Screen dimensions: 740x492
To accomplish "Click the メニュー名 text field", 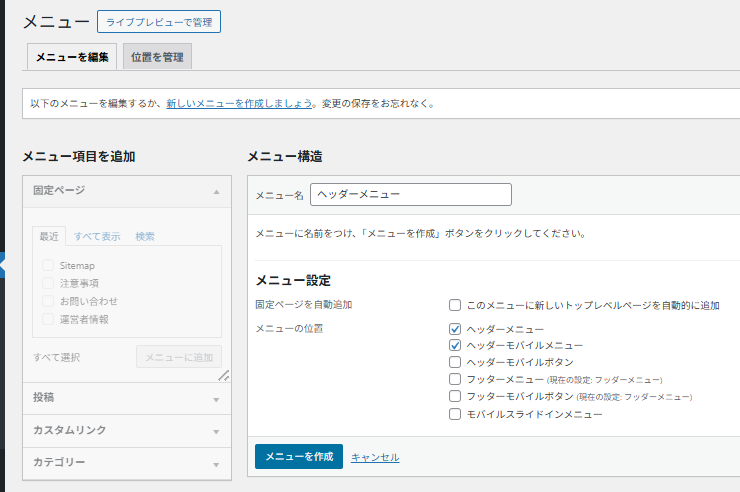I will [410, 194].
